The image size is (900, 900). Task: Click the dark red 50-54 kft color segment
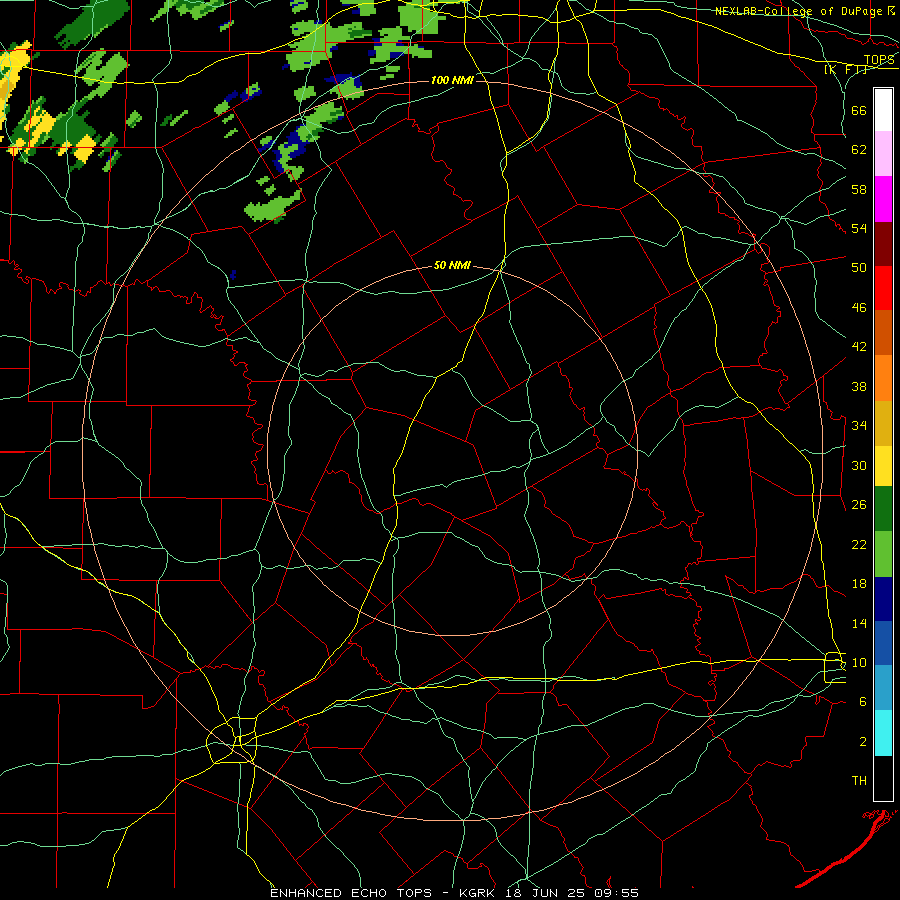click(x=883, y=244)
